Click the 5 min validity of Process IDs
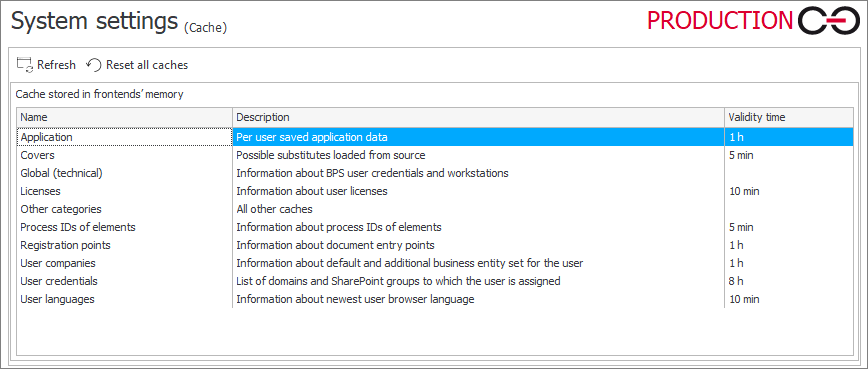868x369 pixels. coord(741,227)
